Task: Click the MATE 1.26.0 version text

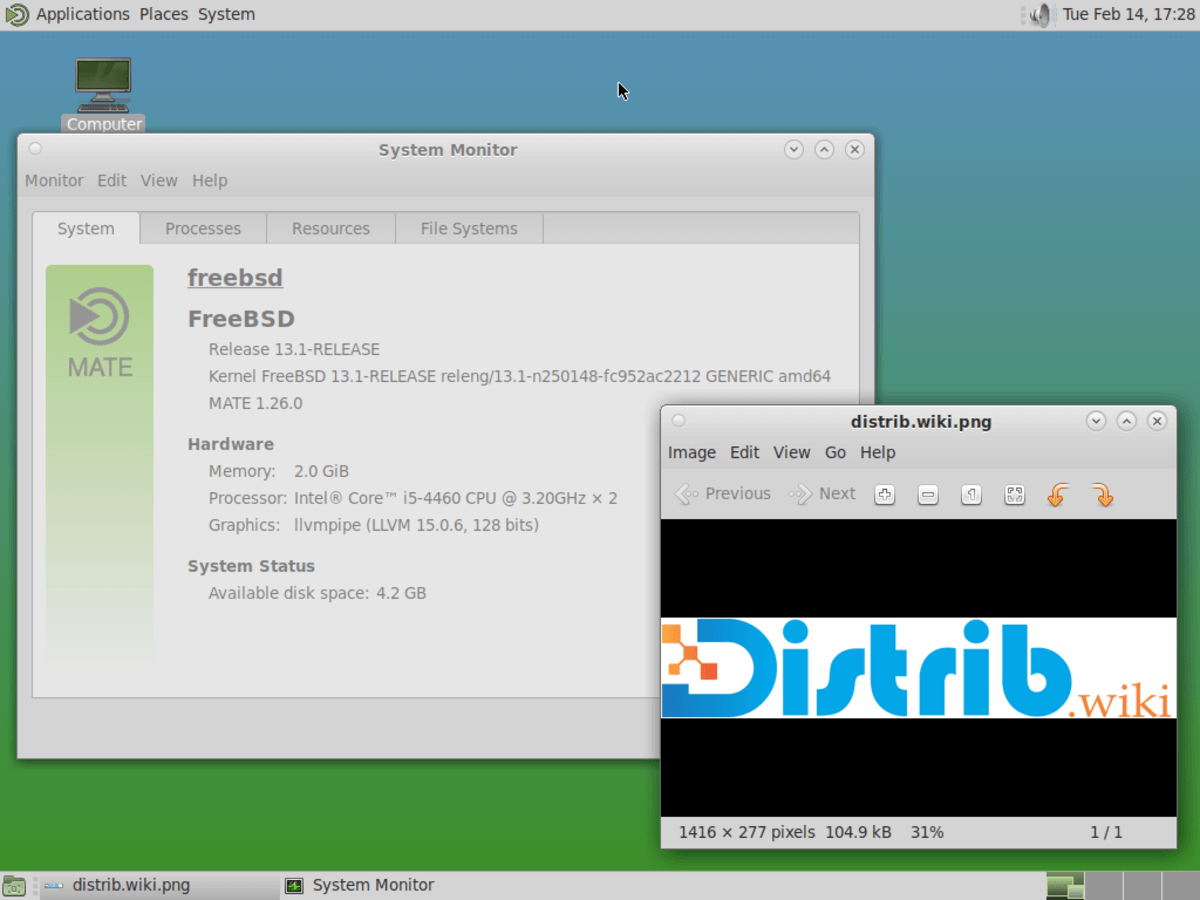Action: pyautogui.click(x=255, y=404)
